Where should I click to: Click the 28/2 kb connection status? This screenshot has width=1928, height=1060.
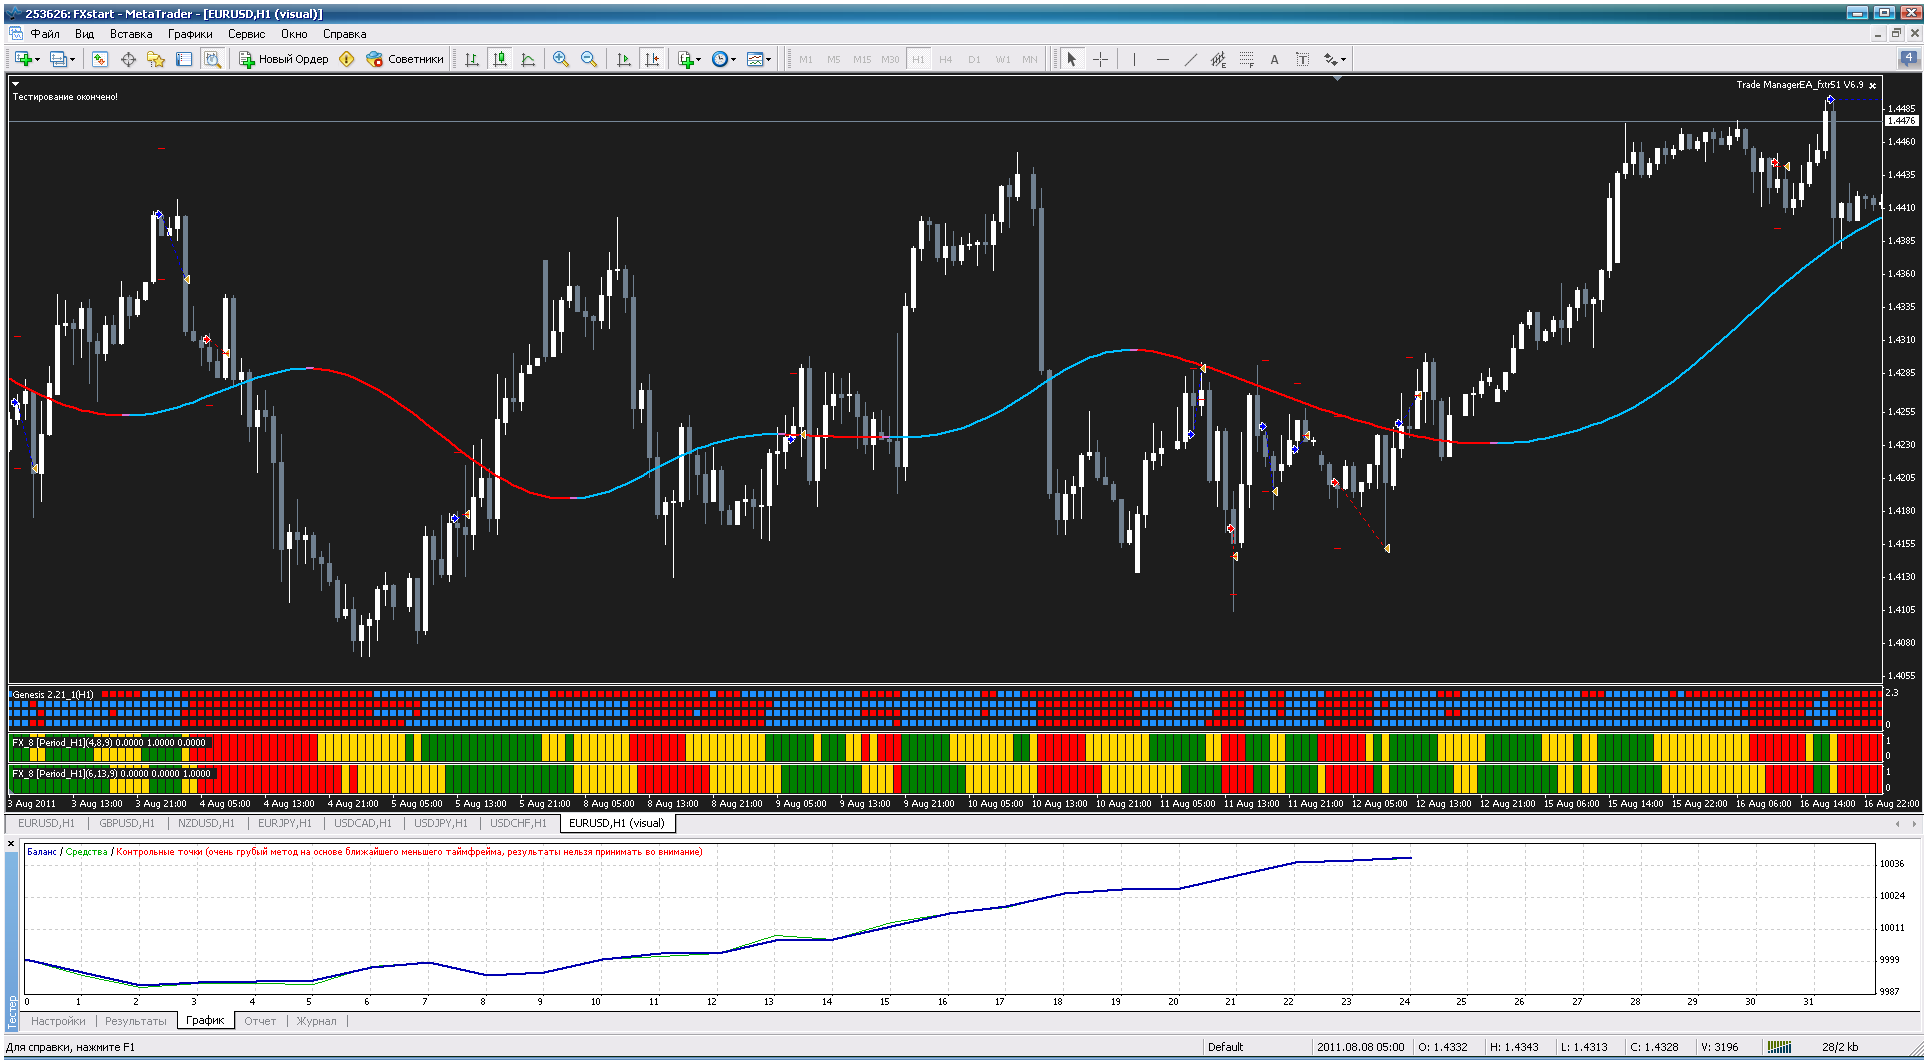1840,1047
